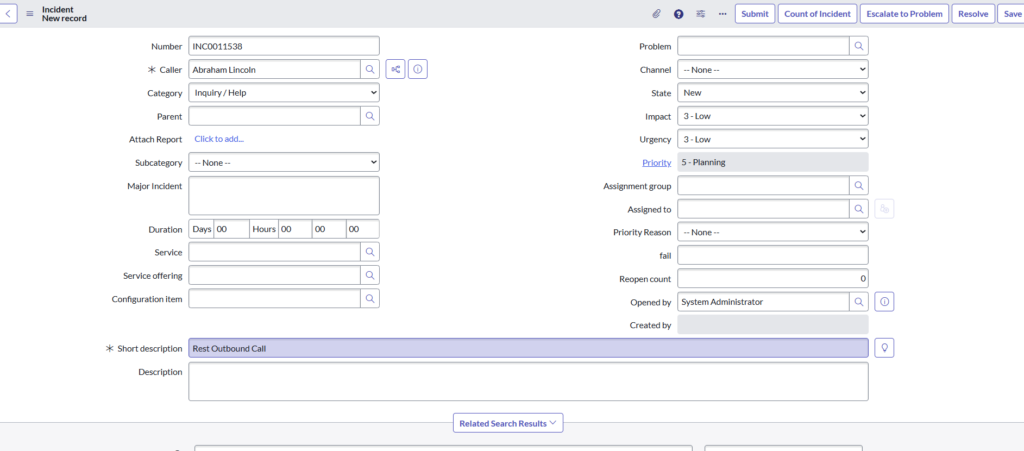Click the Submit button
Viewport: 1024px width, 451px height.
click(x=755, y=14)
